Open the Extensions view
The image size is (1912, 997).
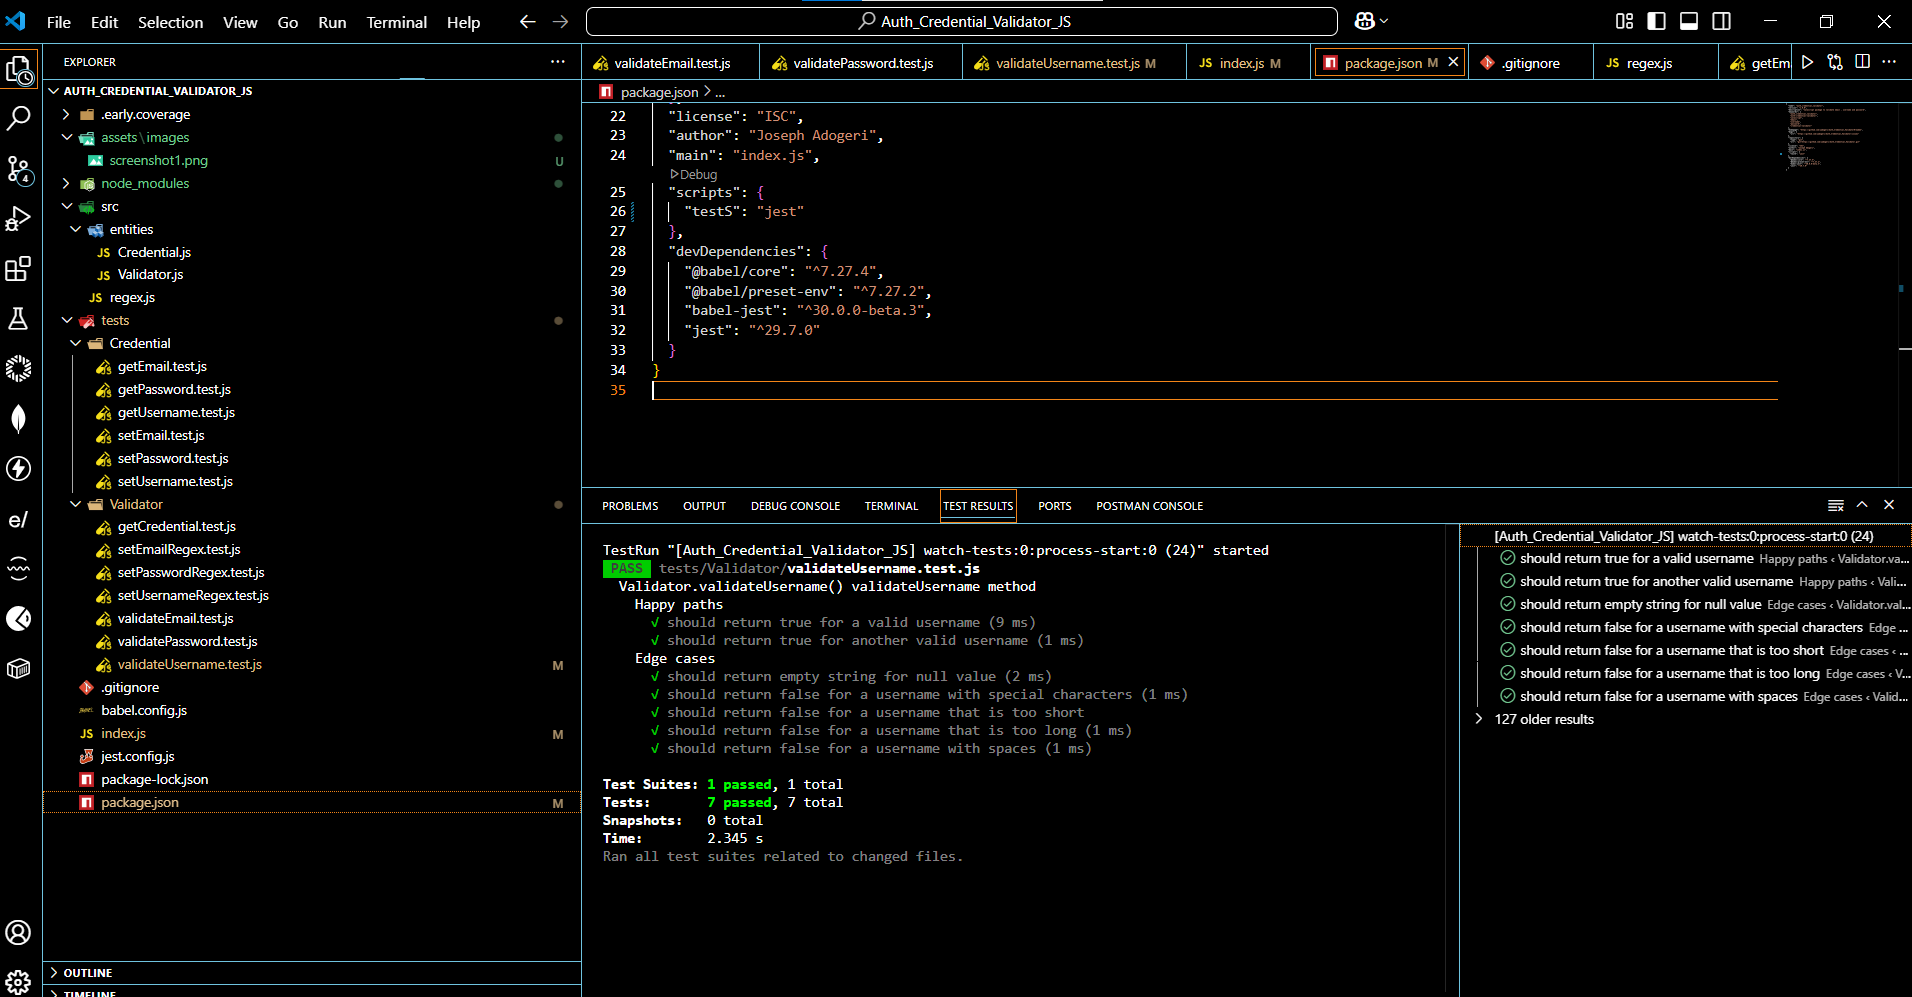click(x=19, y=269)
